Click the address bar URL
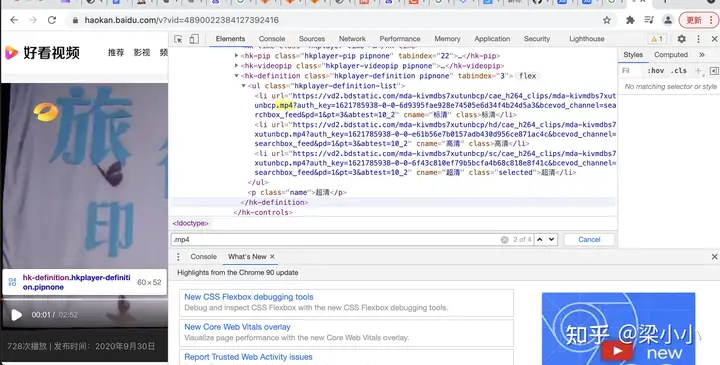 pos(181,20)
